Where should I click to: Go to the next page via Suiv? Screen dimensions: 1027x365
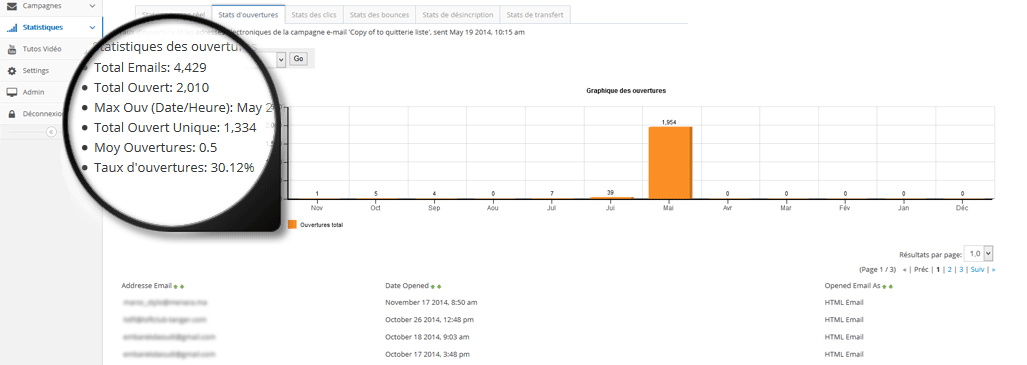click(977, 269)
